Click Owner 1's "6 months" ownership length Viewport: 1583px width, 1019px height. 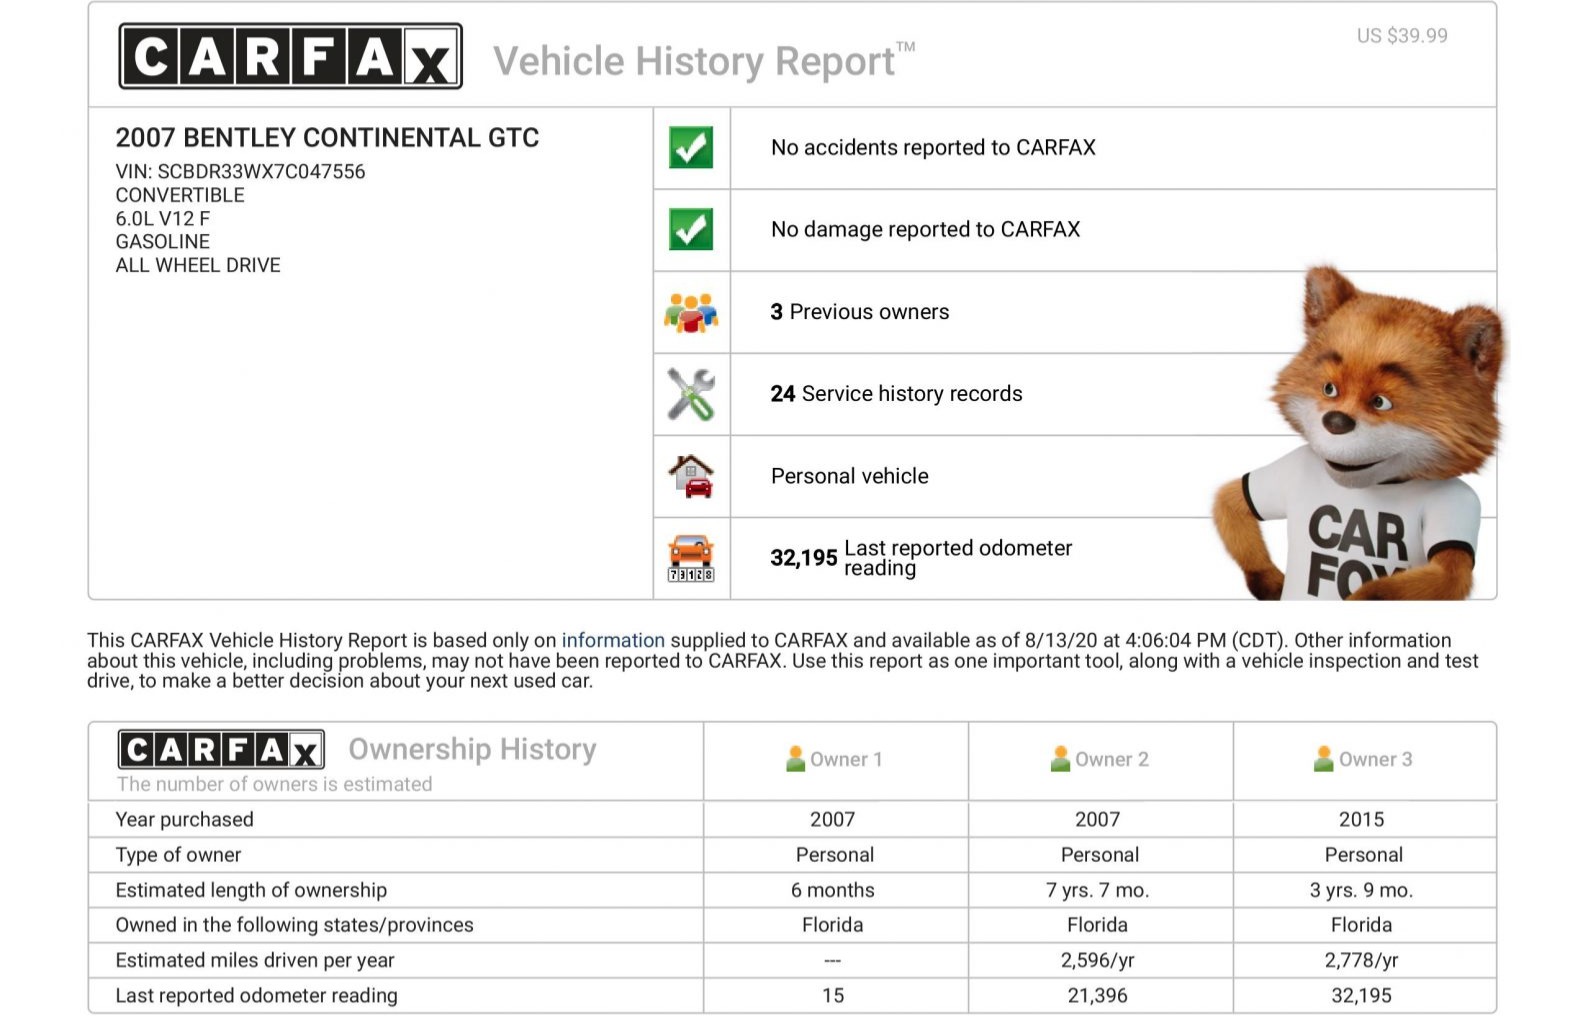pyautogui.click(x=833, y=890)
